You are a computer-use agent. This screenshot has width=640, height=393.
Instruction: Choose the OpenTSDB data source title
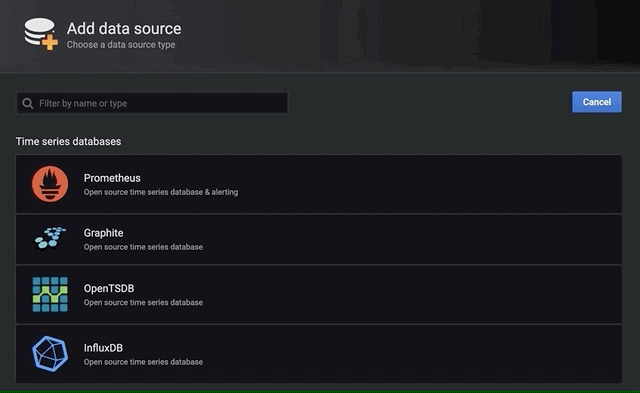pos(109,289)
